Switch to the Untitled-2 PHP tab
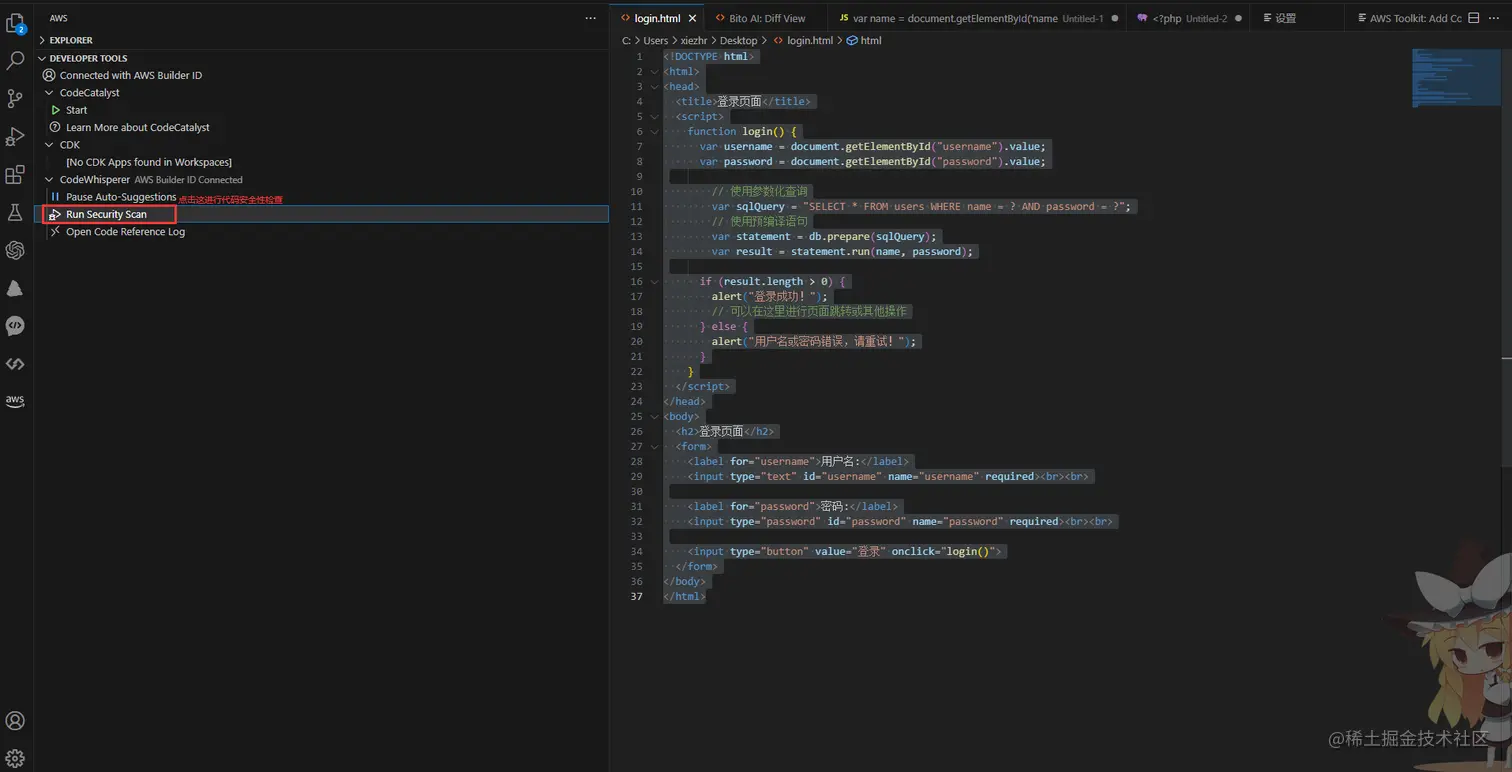The width and height of the screenshot is (1512, 772). pos(1189,18)
